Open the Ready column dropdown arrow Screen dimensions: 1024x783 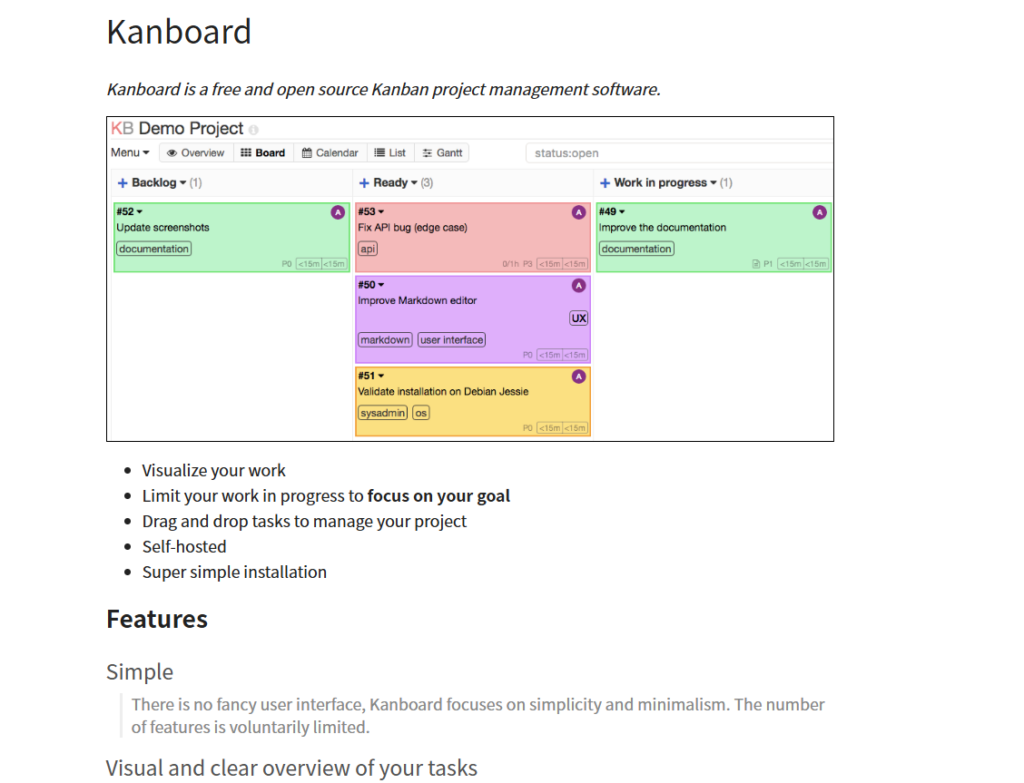tap(414, 183)
